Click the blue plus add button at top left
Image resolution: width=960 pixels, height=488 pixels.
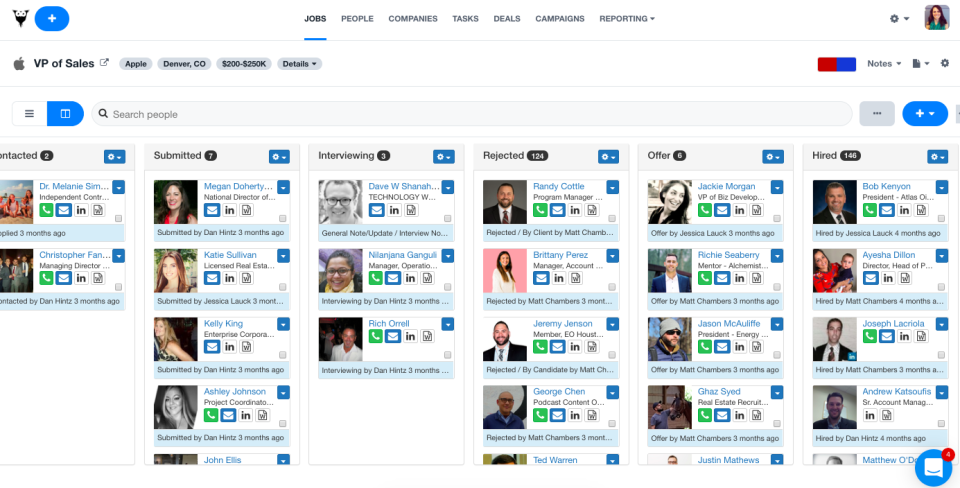point(52,18)
